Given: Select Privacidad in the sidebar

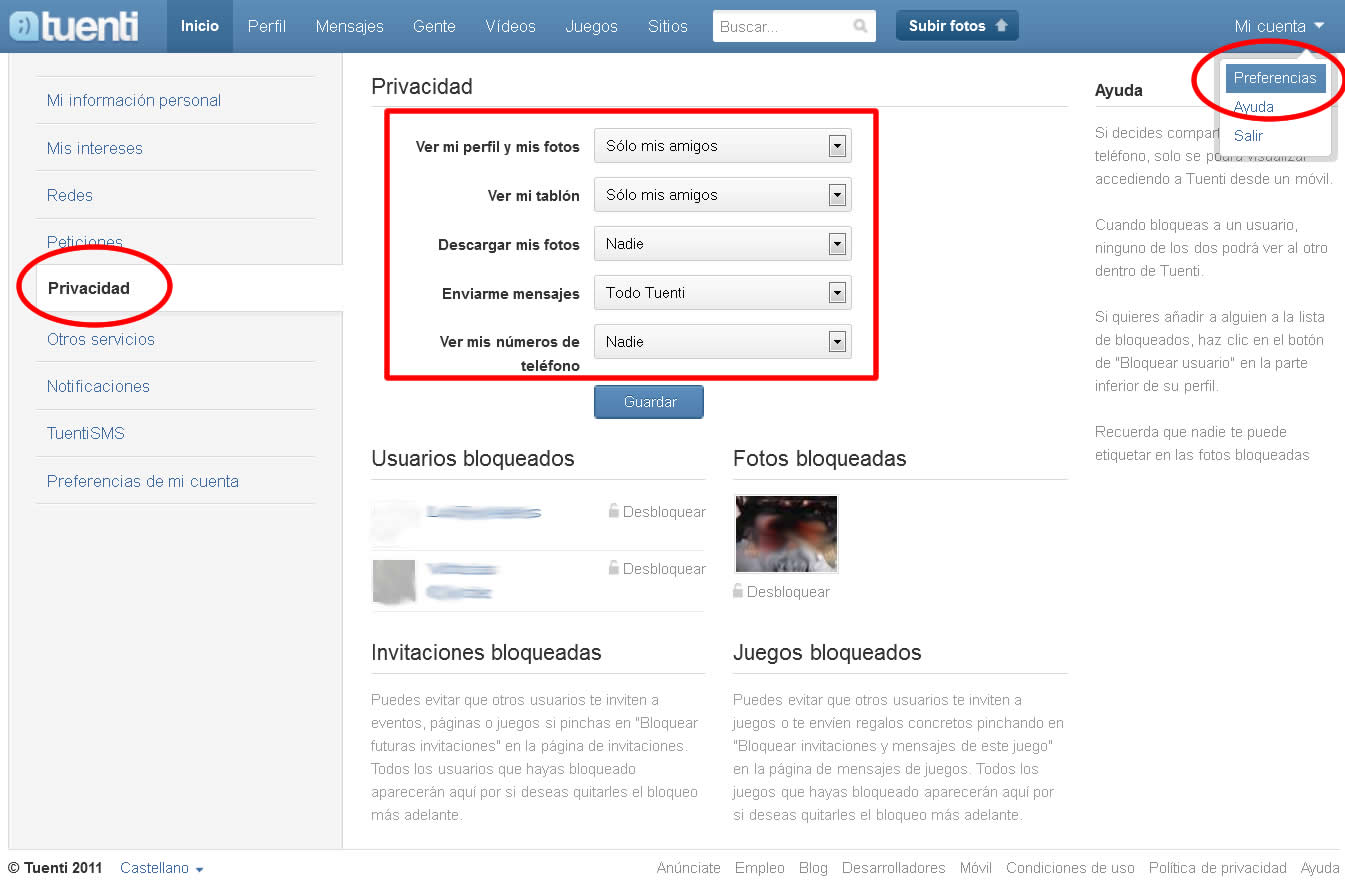Looking at the screenshot, I should point(89,288).
